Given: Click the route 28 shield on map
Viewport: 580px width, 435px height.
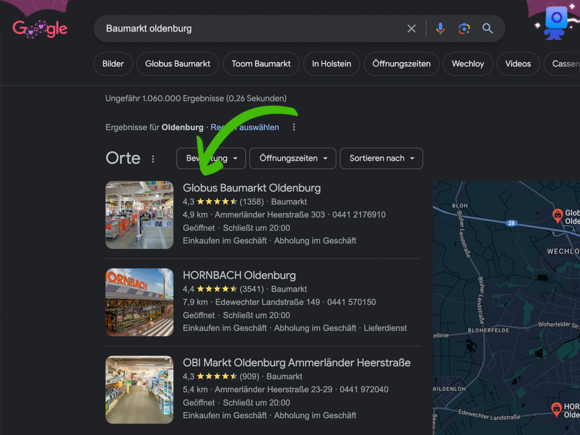Looking at the screenshot, I should click(x=511, y=223).
